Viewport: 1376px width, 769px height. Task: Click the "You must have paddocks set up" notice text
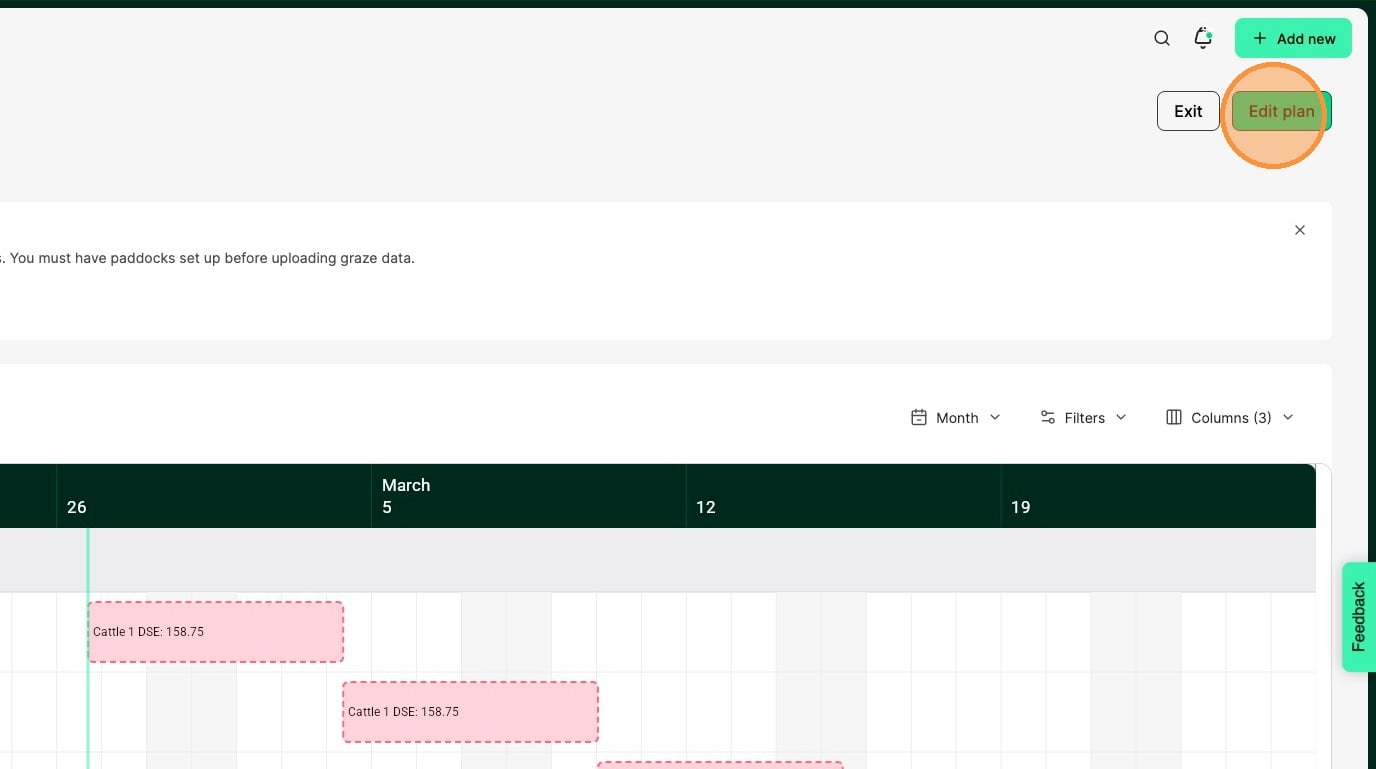212,258
